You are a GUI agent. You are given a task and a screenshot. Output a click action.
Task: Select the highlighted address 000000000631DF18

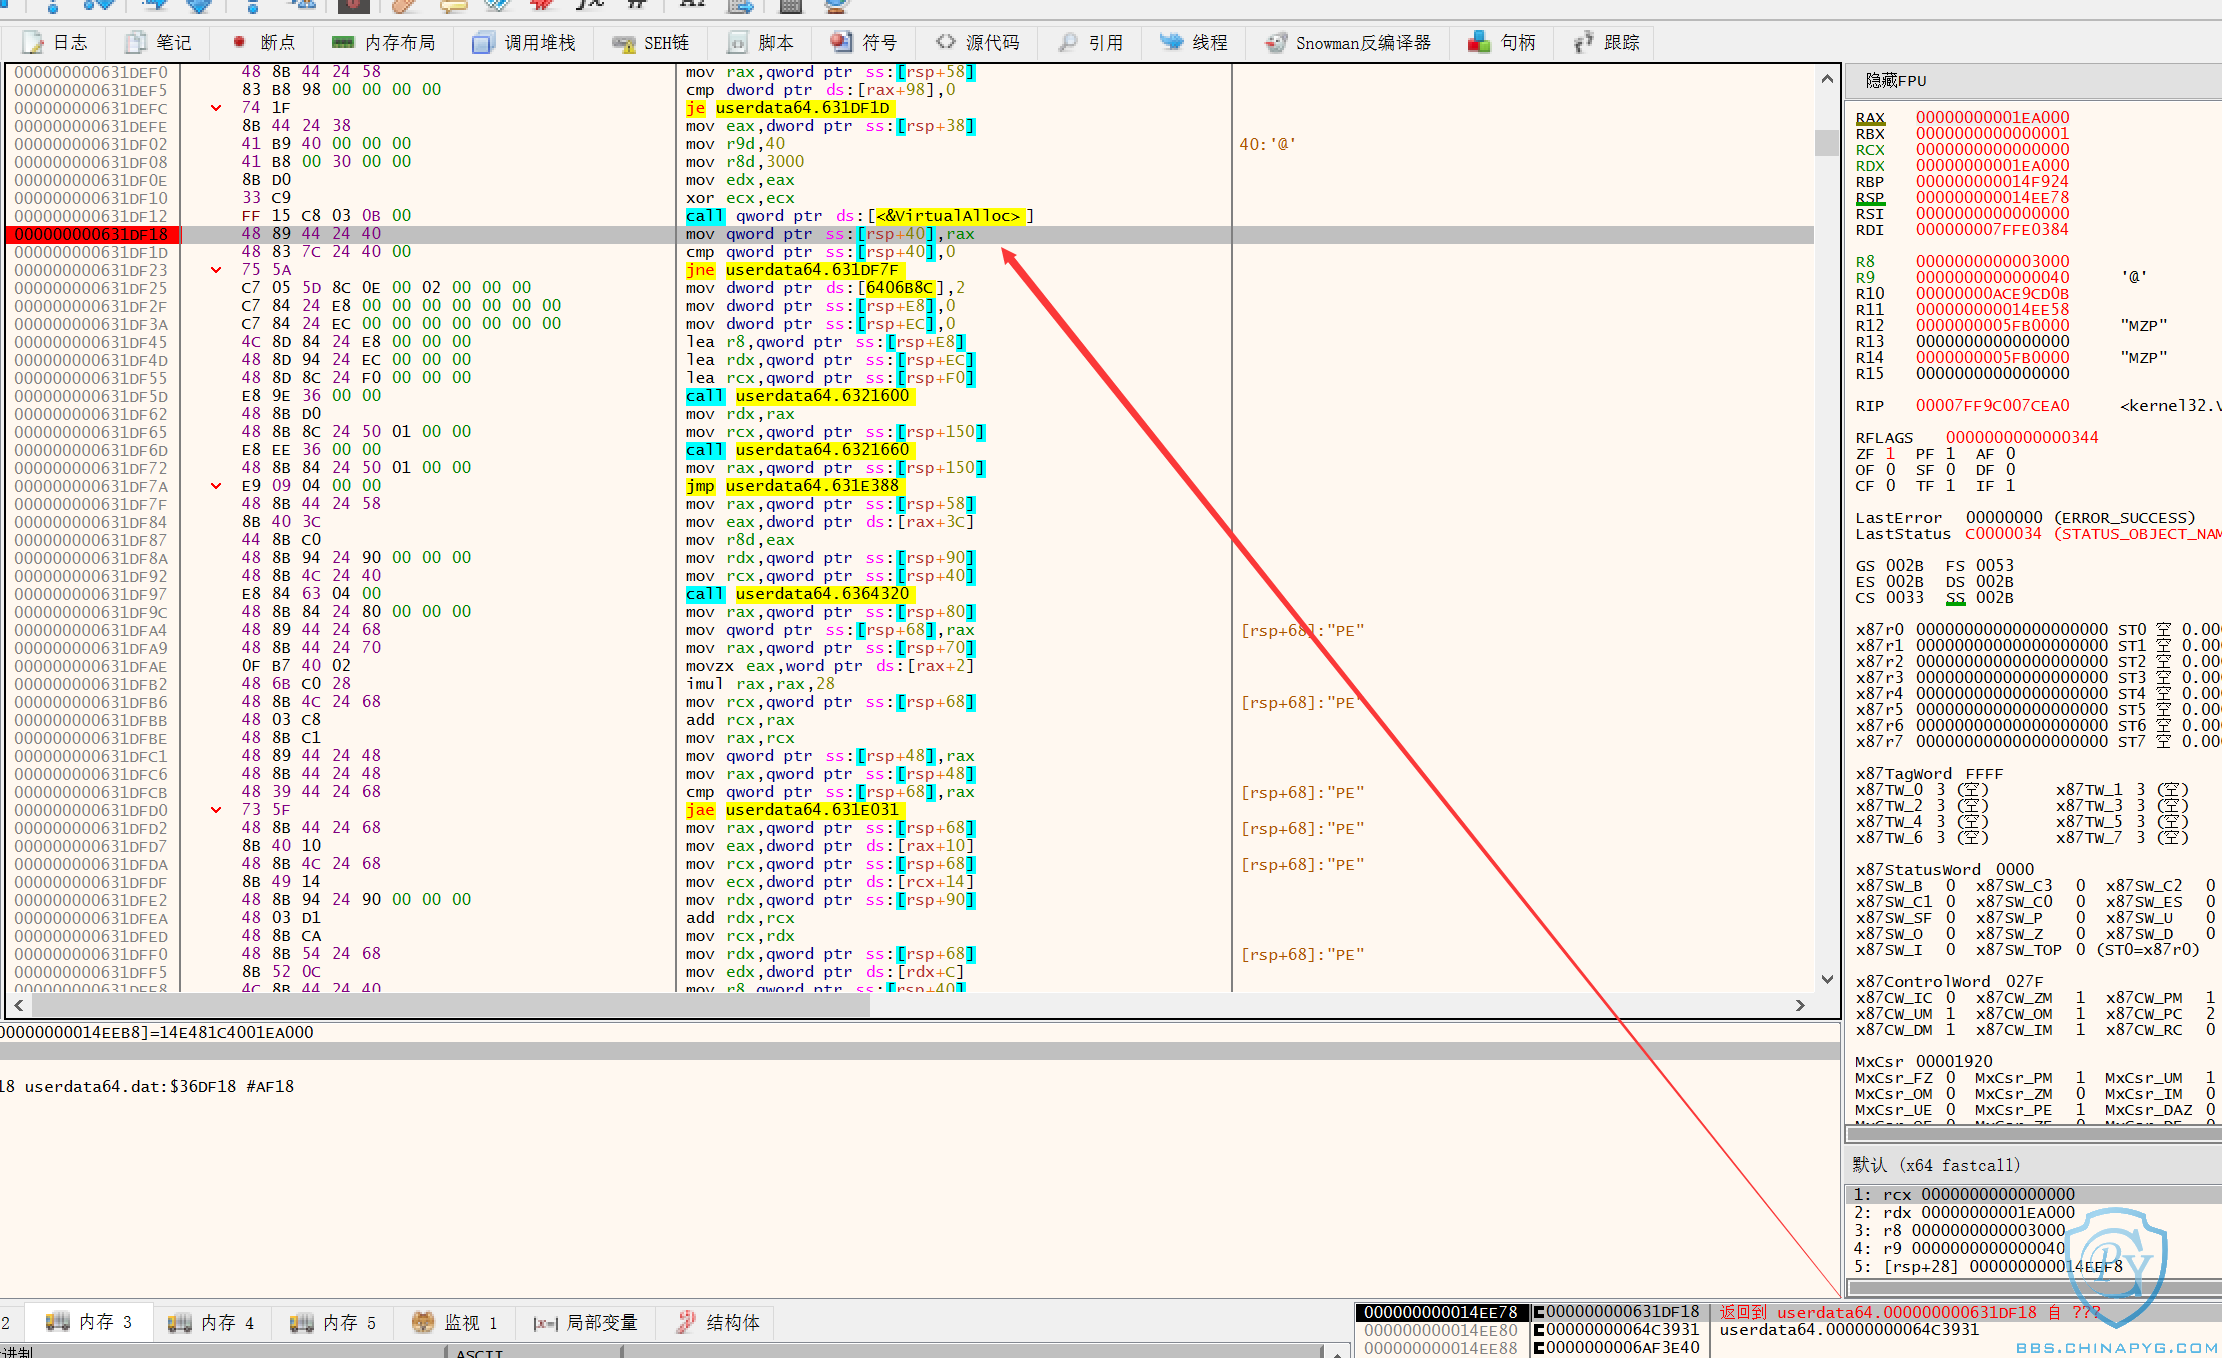(x=92, y=234)
